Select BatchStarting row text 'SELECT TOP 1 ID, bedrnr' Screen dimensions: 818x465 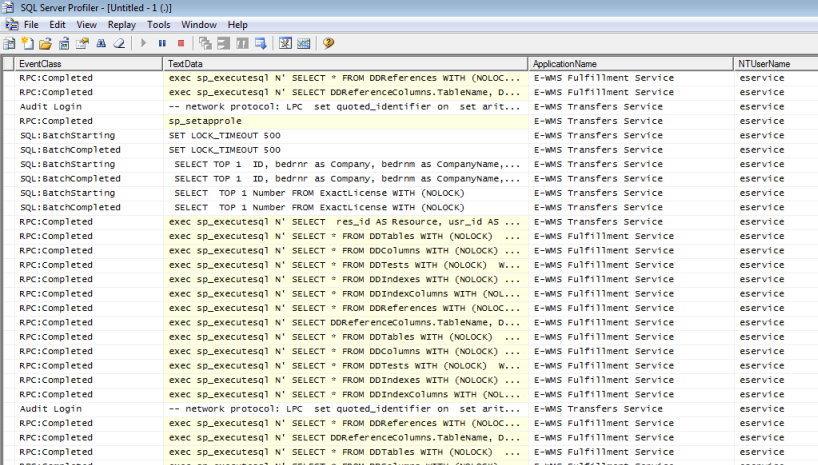tap(345, 164)
